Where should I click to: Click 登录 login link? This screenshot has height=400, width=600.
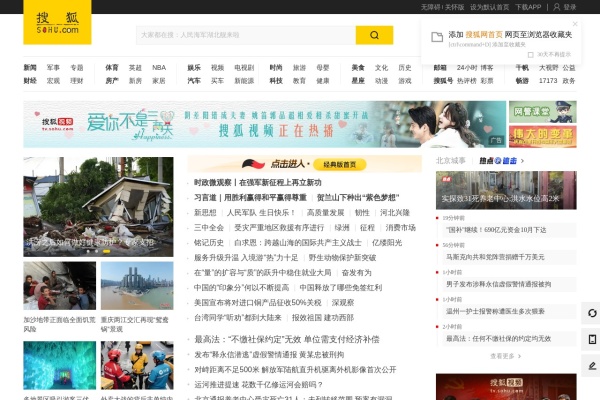[x=570, y=7]
